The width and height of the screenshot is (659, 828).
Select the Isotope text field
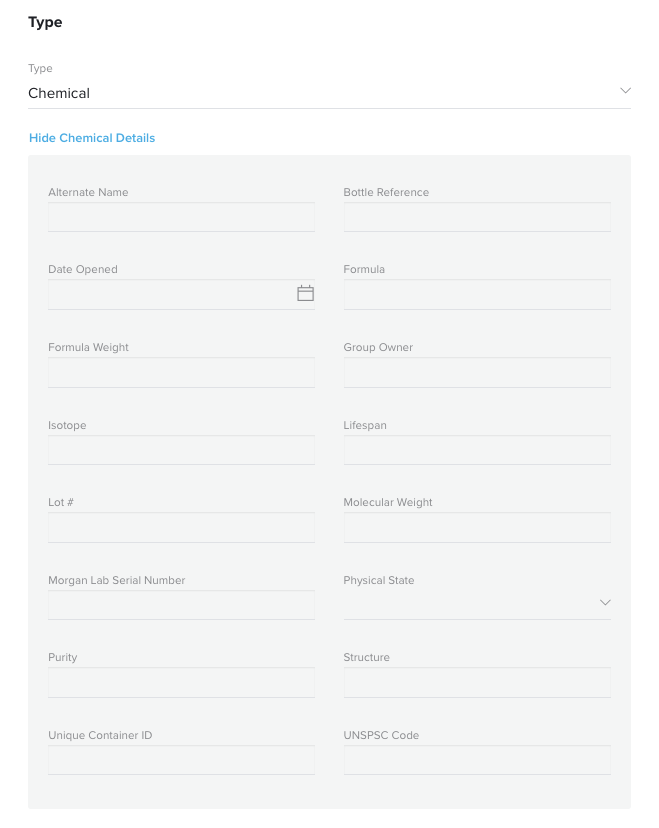pyautogui.click(x=181, y=450)
